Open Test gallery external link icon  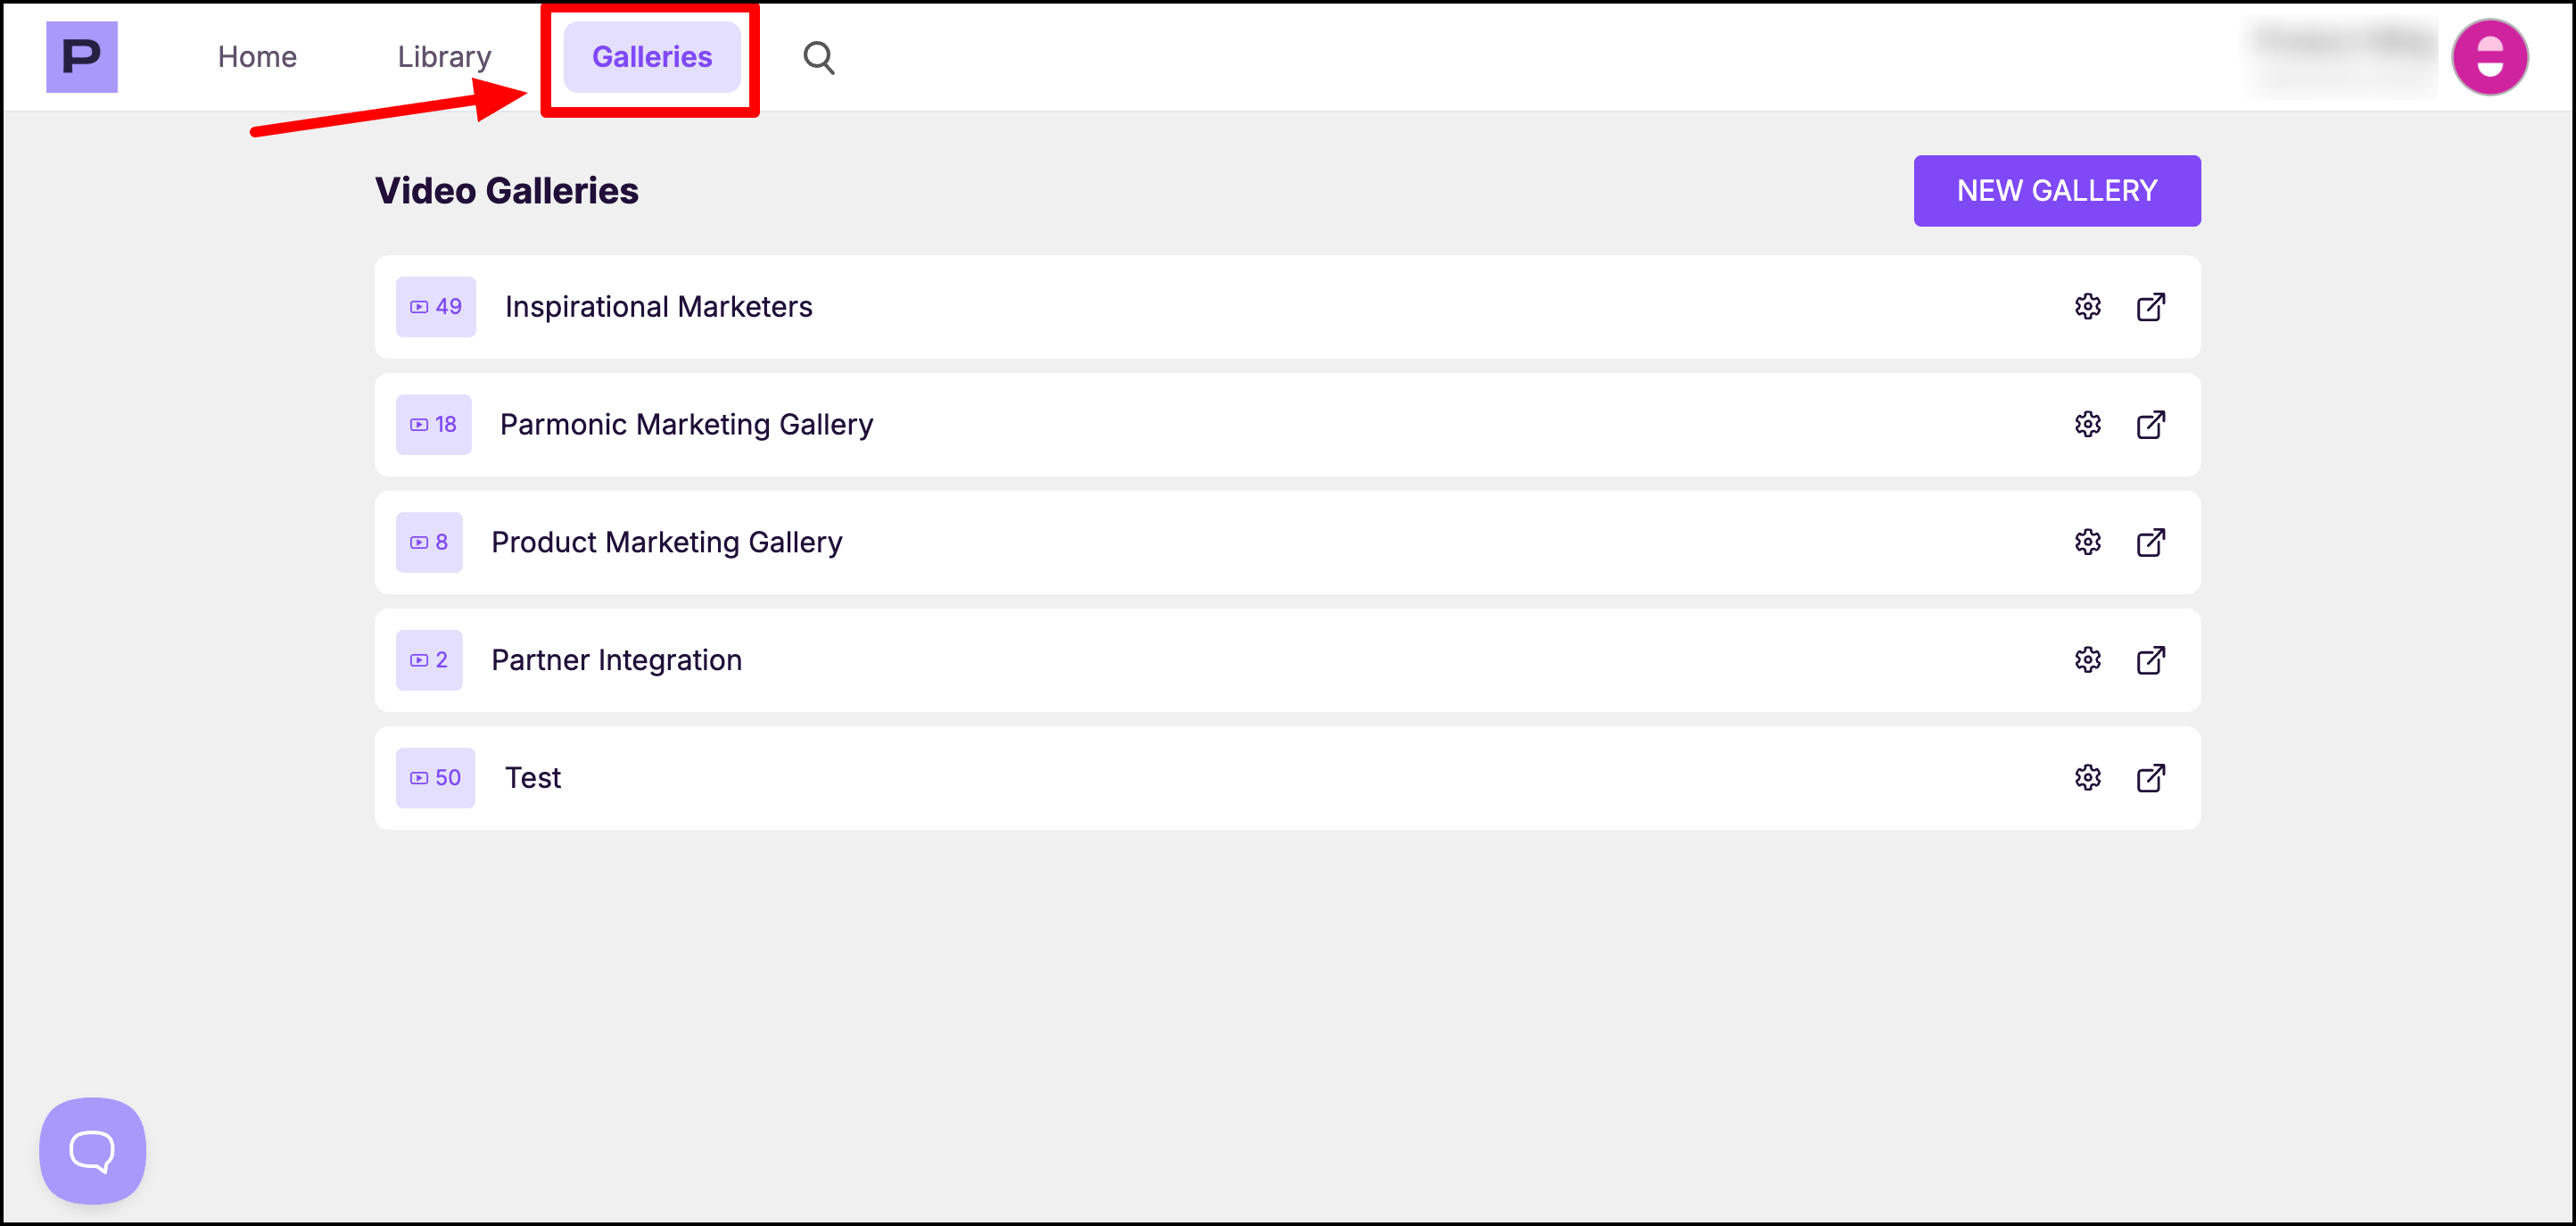pyautogui.click(x=2150, y=777)
